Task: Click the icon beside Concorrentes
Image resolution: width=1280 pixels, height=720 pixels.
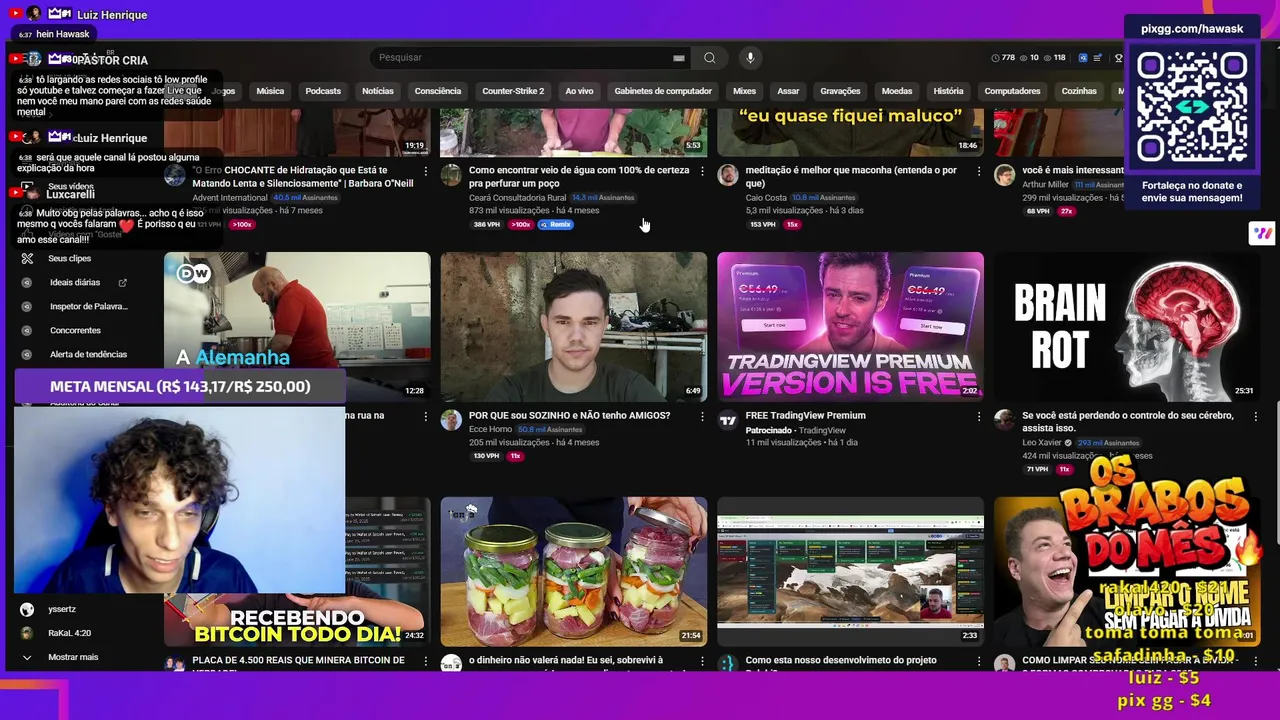Action: [x=27, y=331]
